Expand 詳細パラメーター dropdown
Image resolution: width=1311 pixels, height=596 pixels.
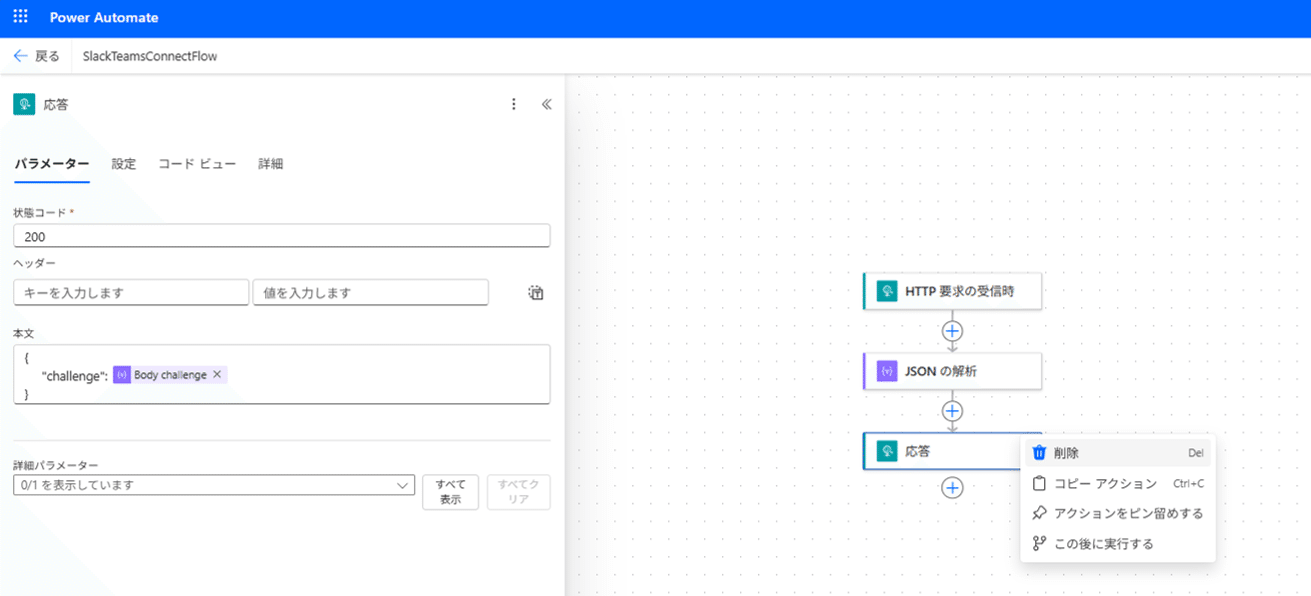(x=214, y=485)
